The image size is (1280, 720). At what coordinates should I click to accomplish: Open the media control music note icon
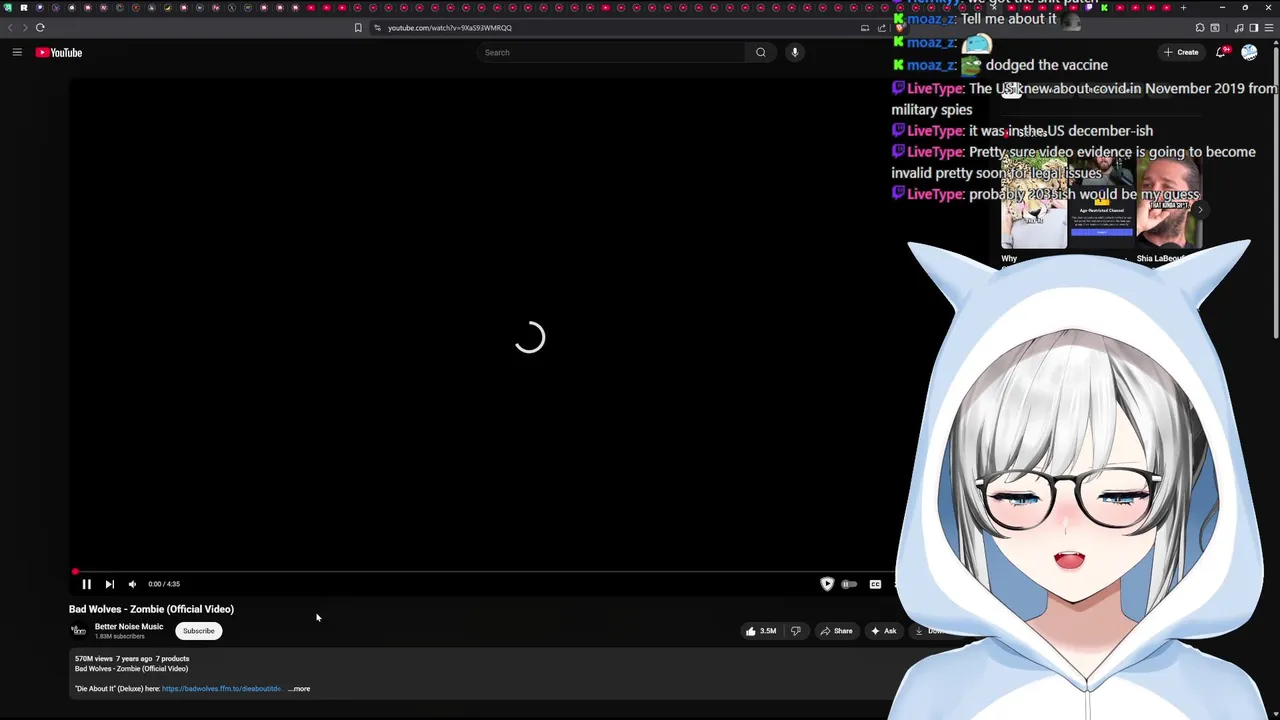[x=1240, y=28]
